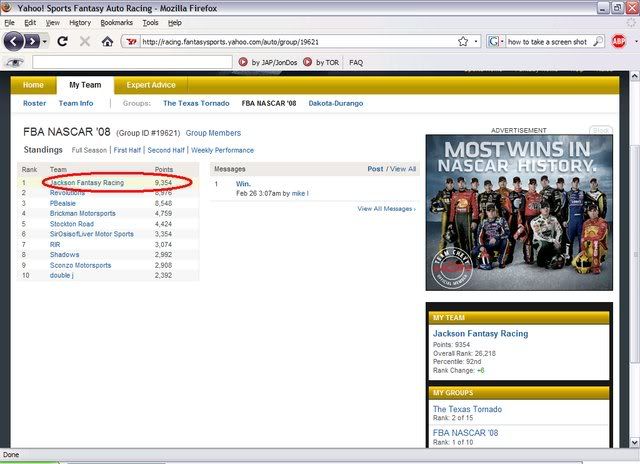Screen dimensions: 640x464
Task: Open the Dakota-Durango group link
Action: pos(336,103)
